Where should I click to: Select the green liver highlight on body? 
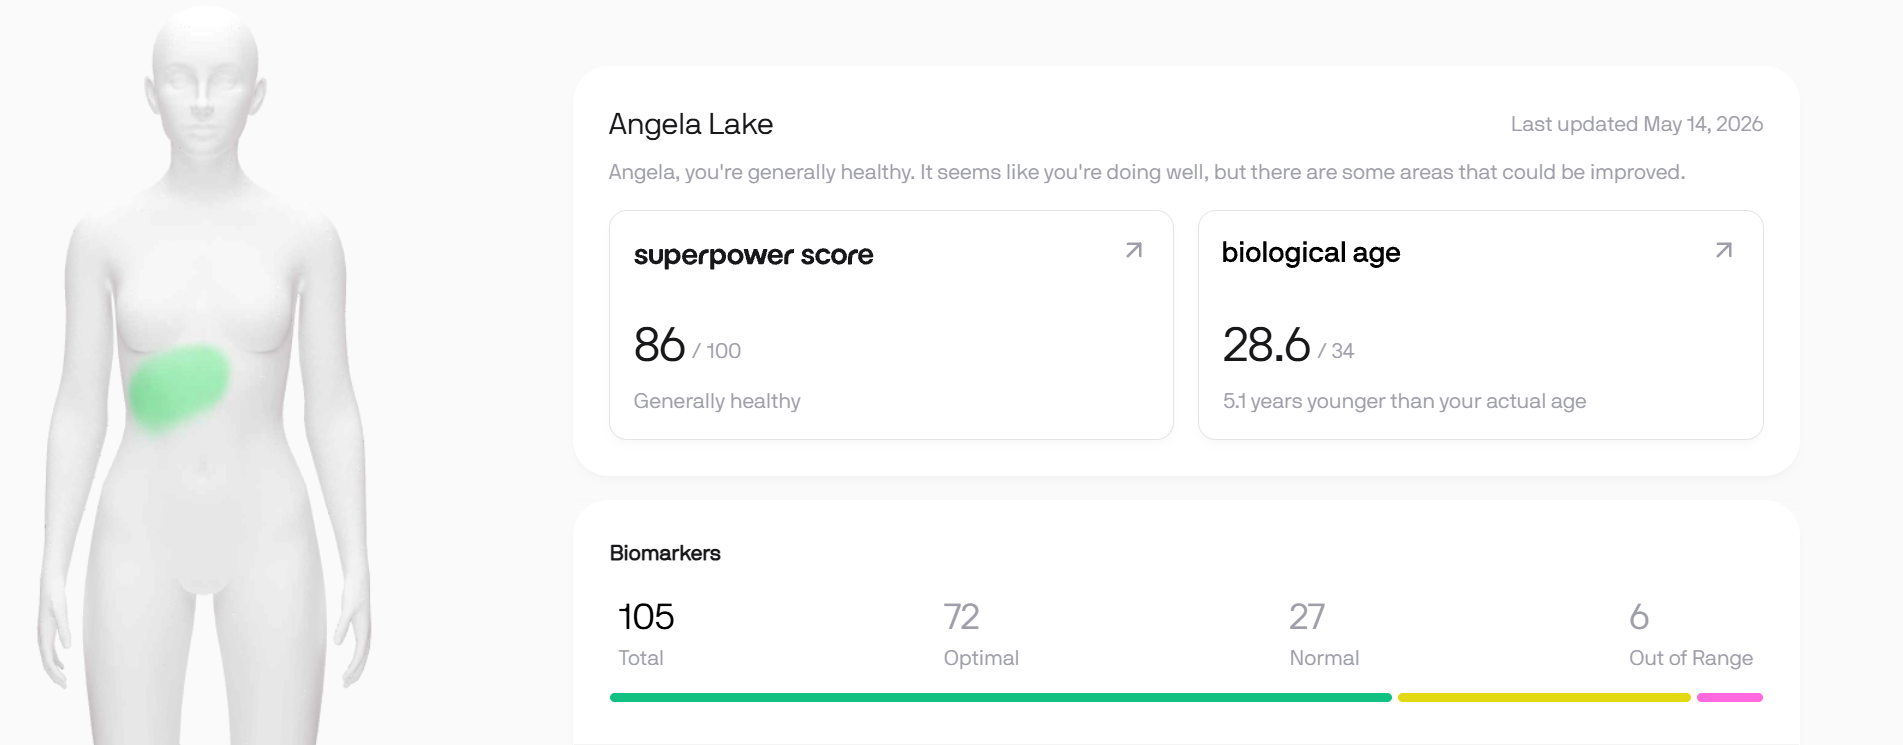coord(179,386)
